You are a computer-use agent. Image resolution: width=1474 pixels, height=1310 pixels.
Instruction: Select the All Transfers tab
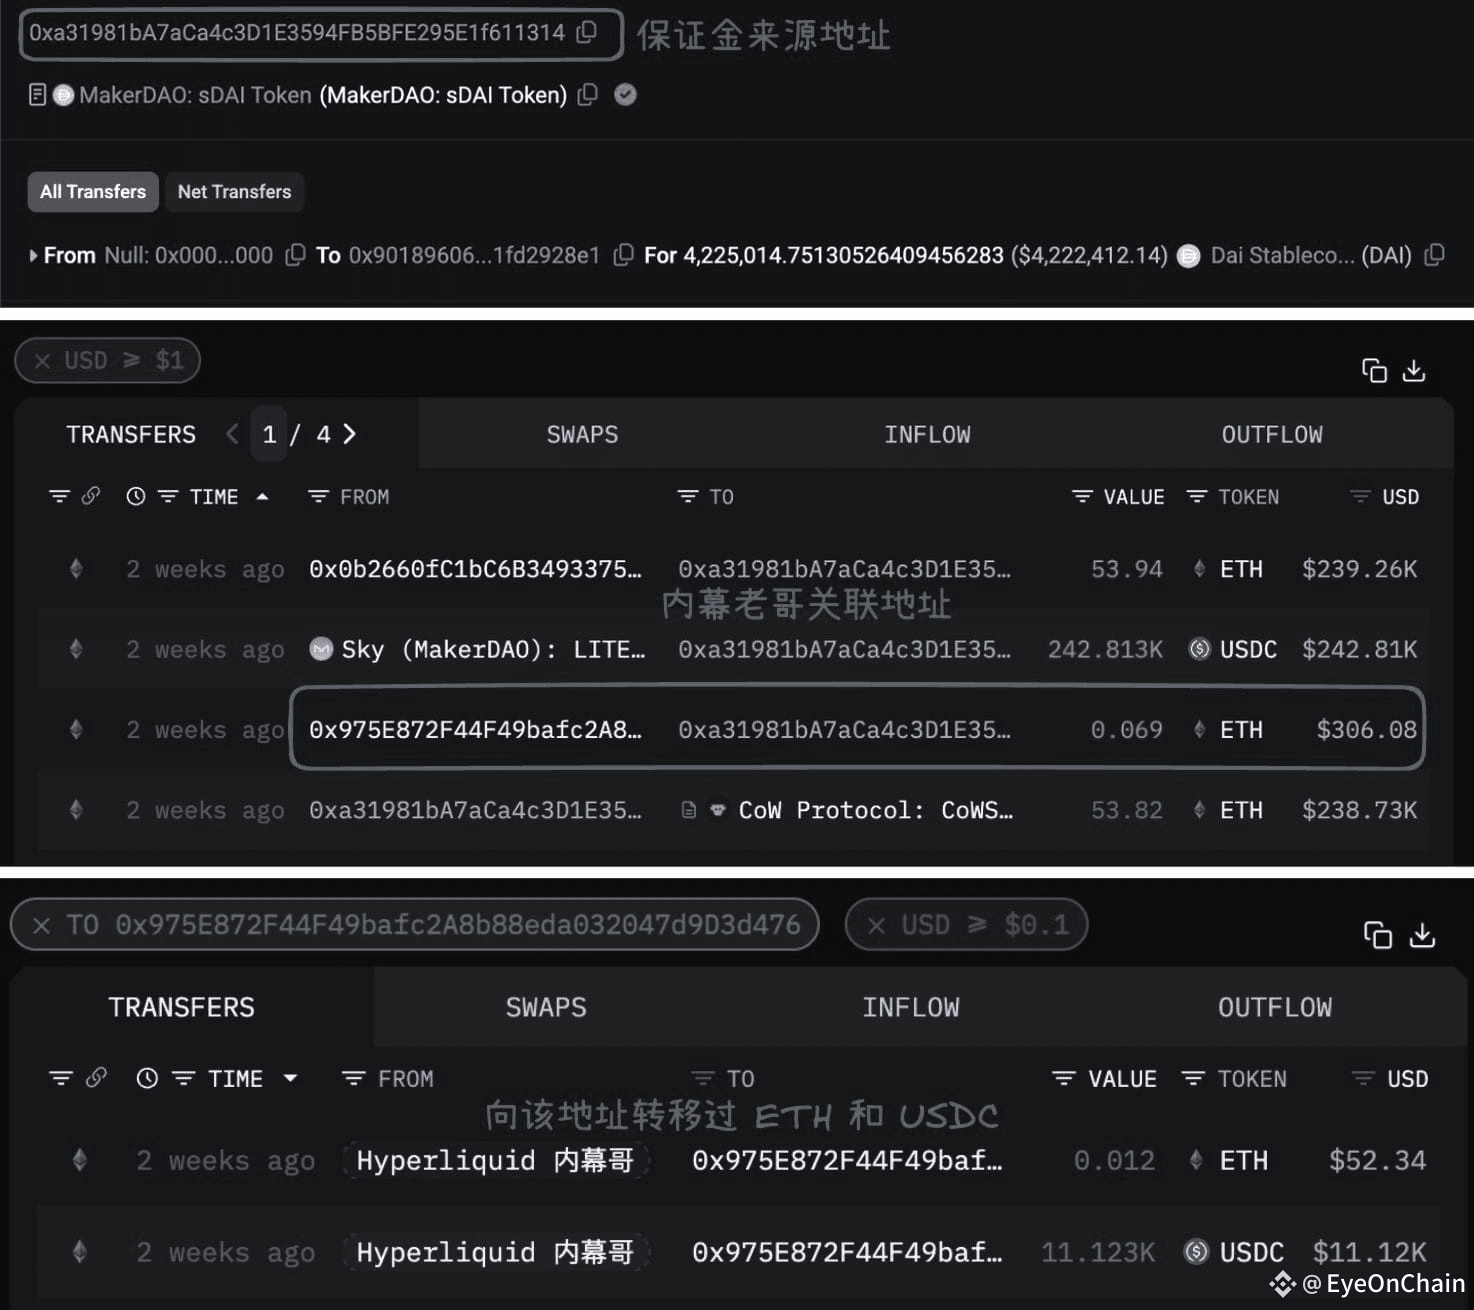[x=93, y=191]
